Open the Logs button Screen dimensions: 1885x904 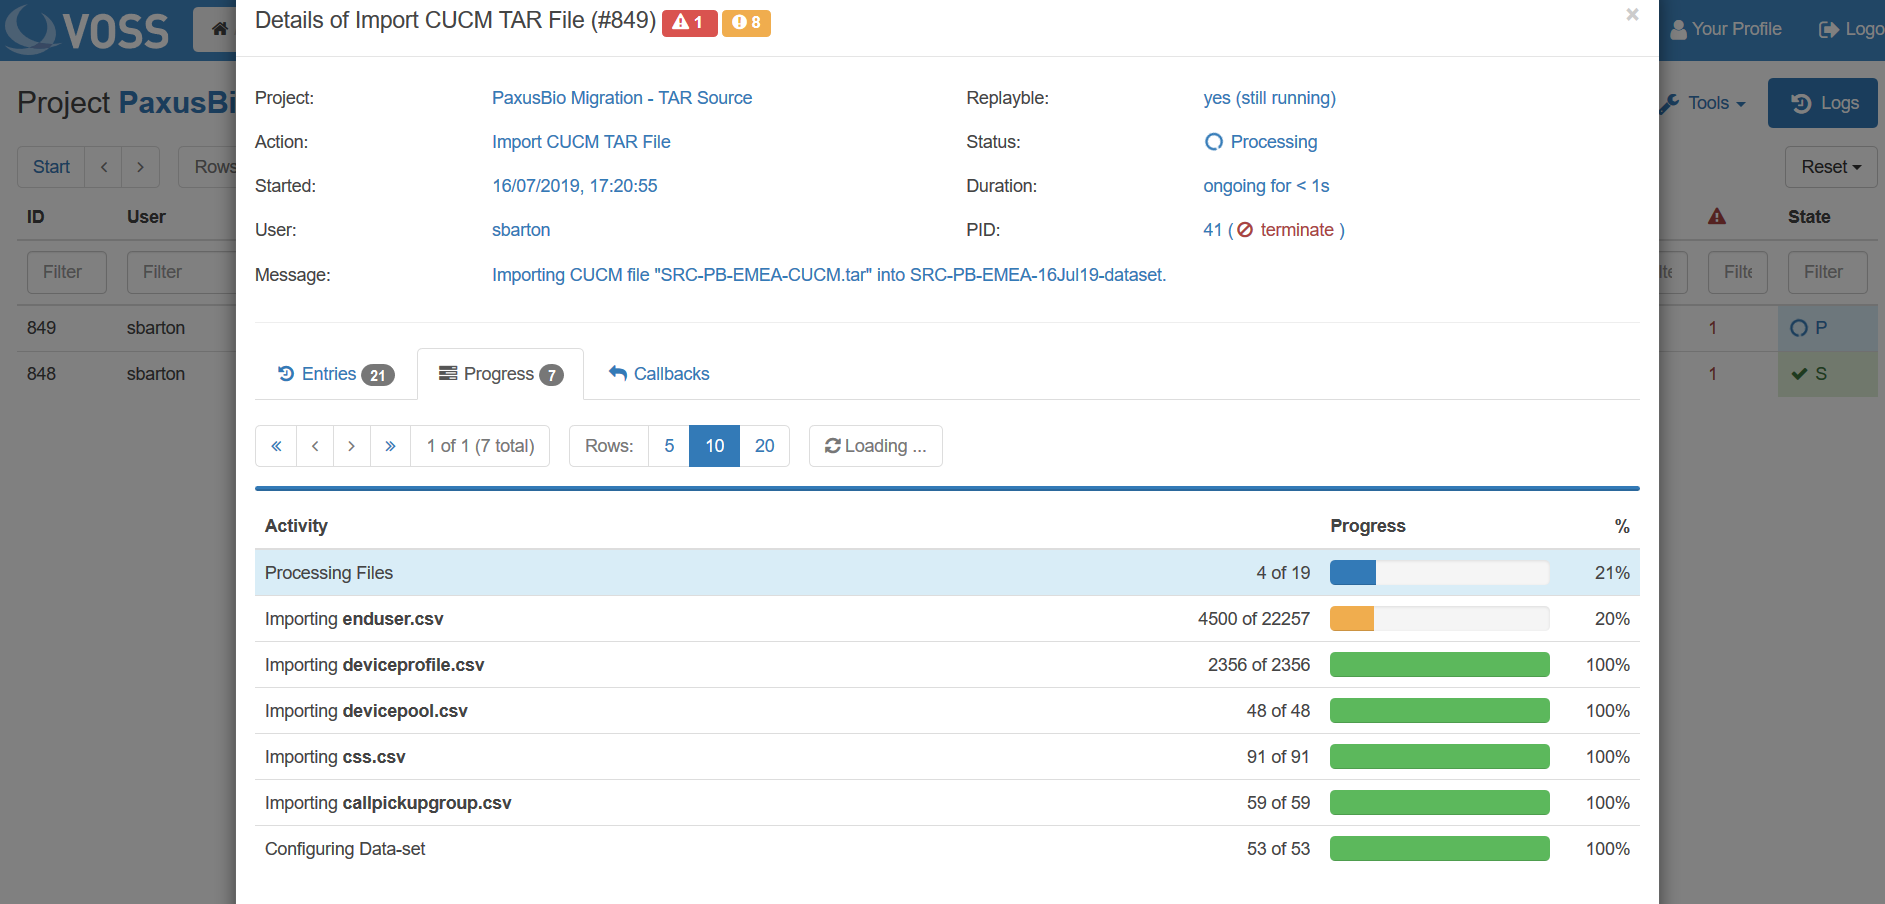[x=1822, y=103]
